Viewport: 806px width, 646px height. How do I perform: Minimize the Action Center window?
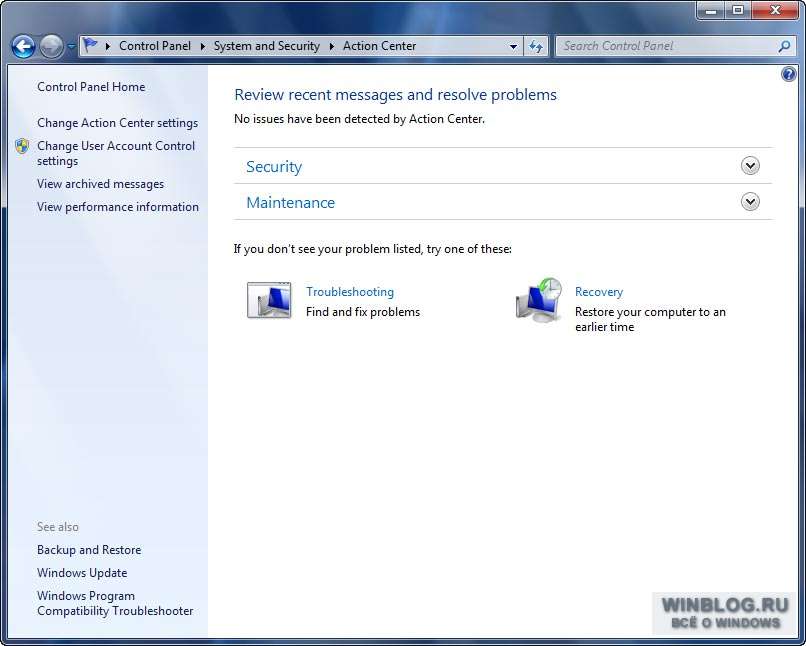[711, 10]
